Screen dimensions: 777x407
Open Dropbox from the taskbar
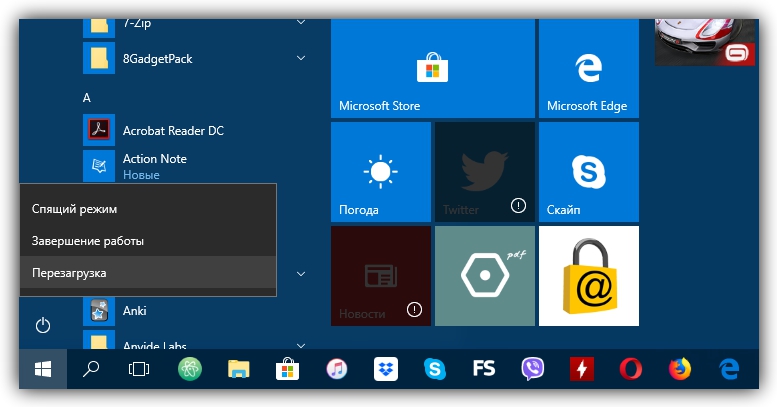386,369
